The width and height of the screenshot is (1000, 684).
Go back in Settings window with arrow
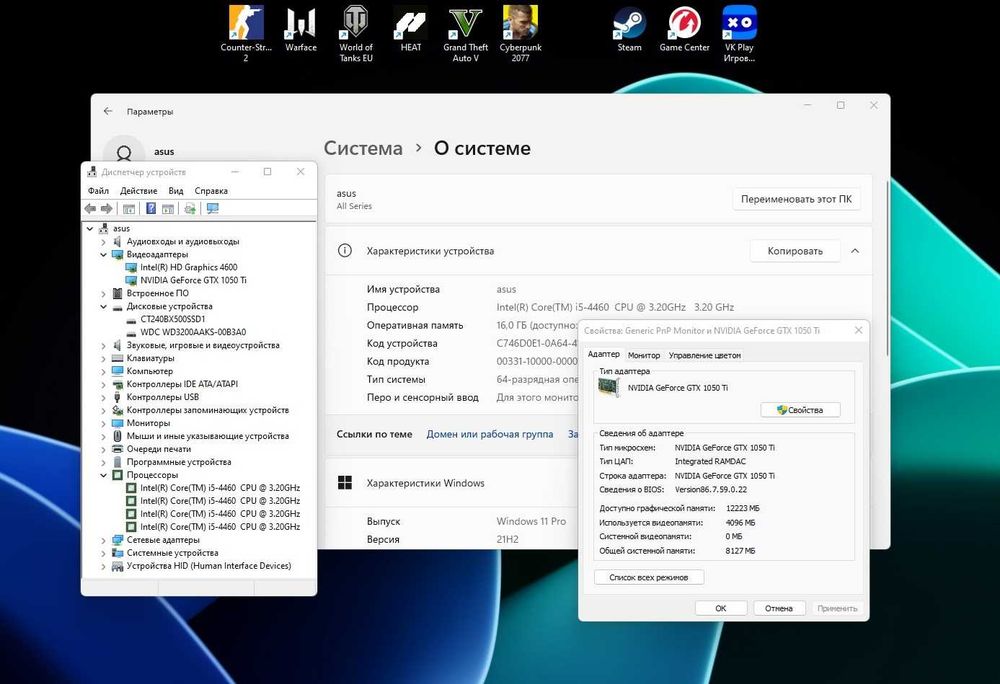[x=108, y=111]
